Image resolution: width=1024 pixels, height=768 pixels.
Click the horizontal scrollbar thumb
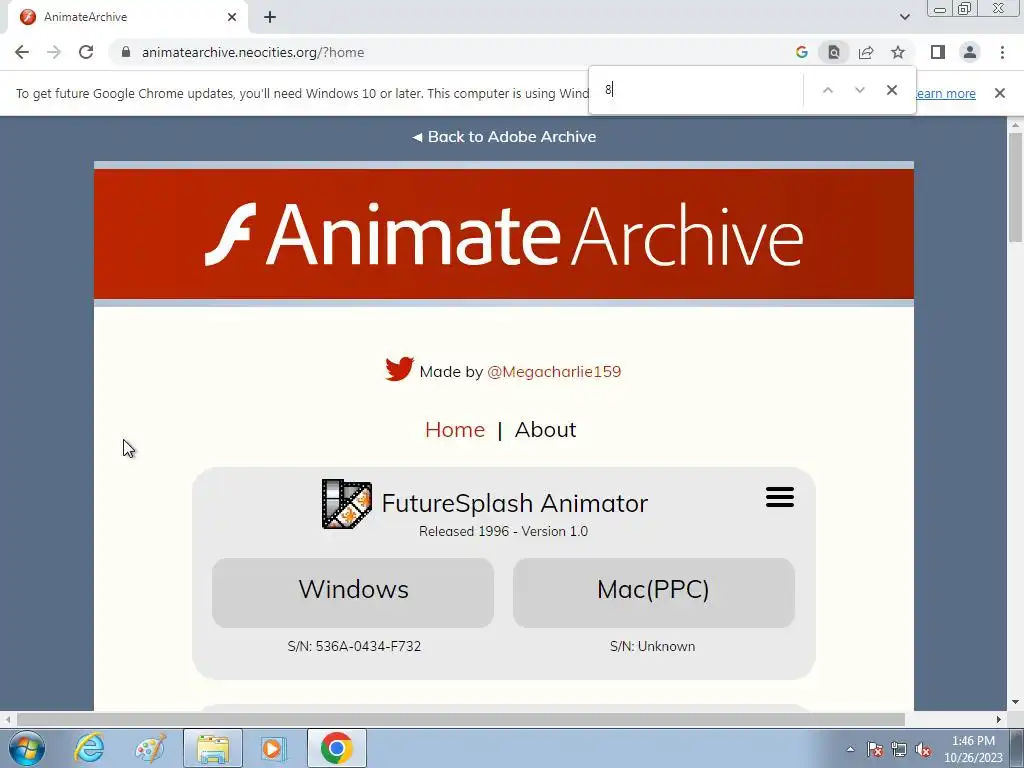(x=460, y=720)
